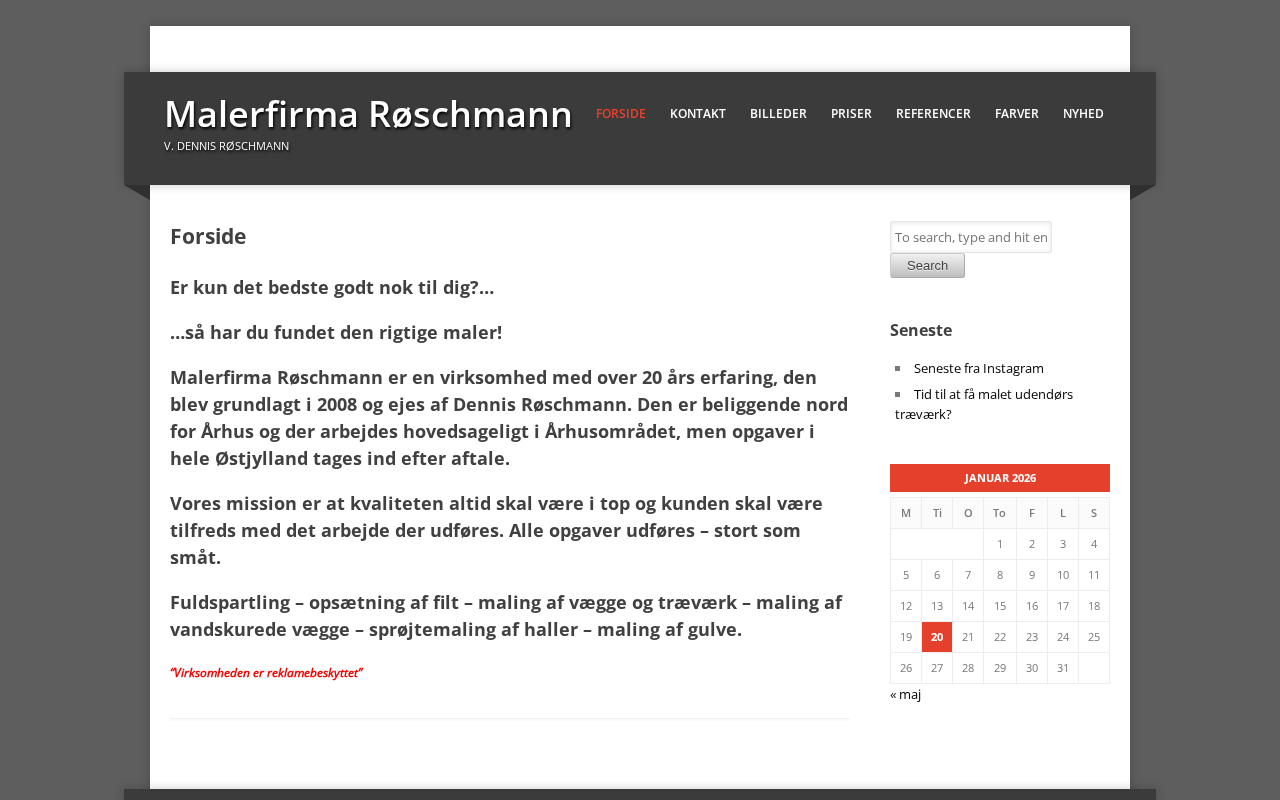The height and width of the screenshot is (800, 1280).
Task: Go to the Kontakt page
Action: pyautogui.click(x=698, y=114)
